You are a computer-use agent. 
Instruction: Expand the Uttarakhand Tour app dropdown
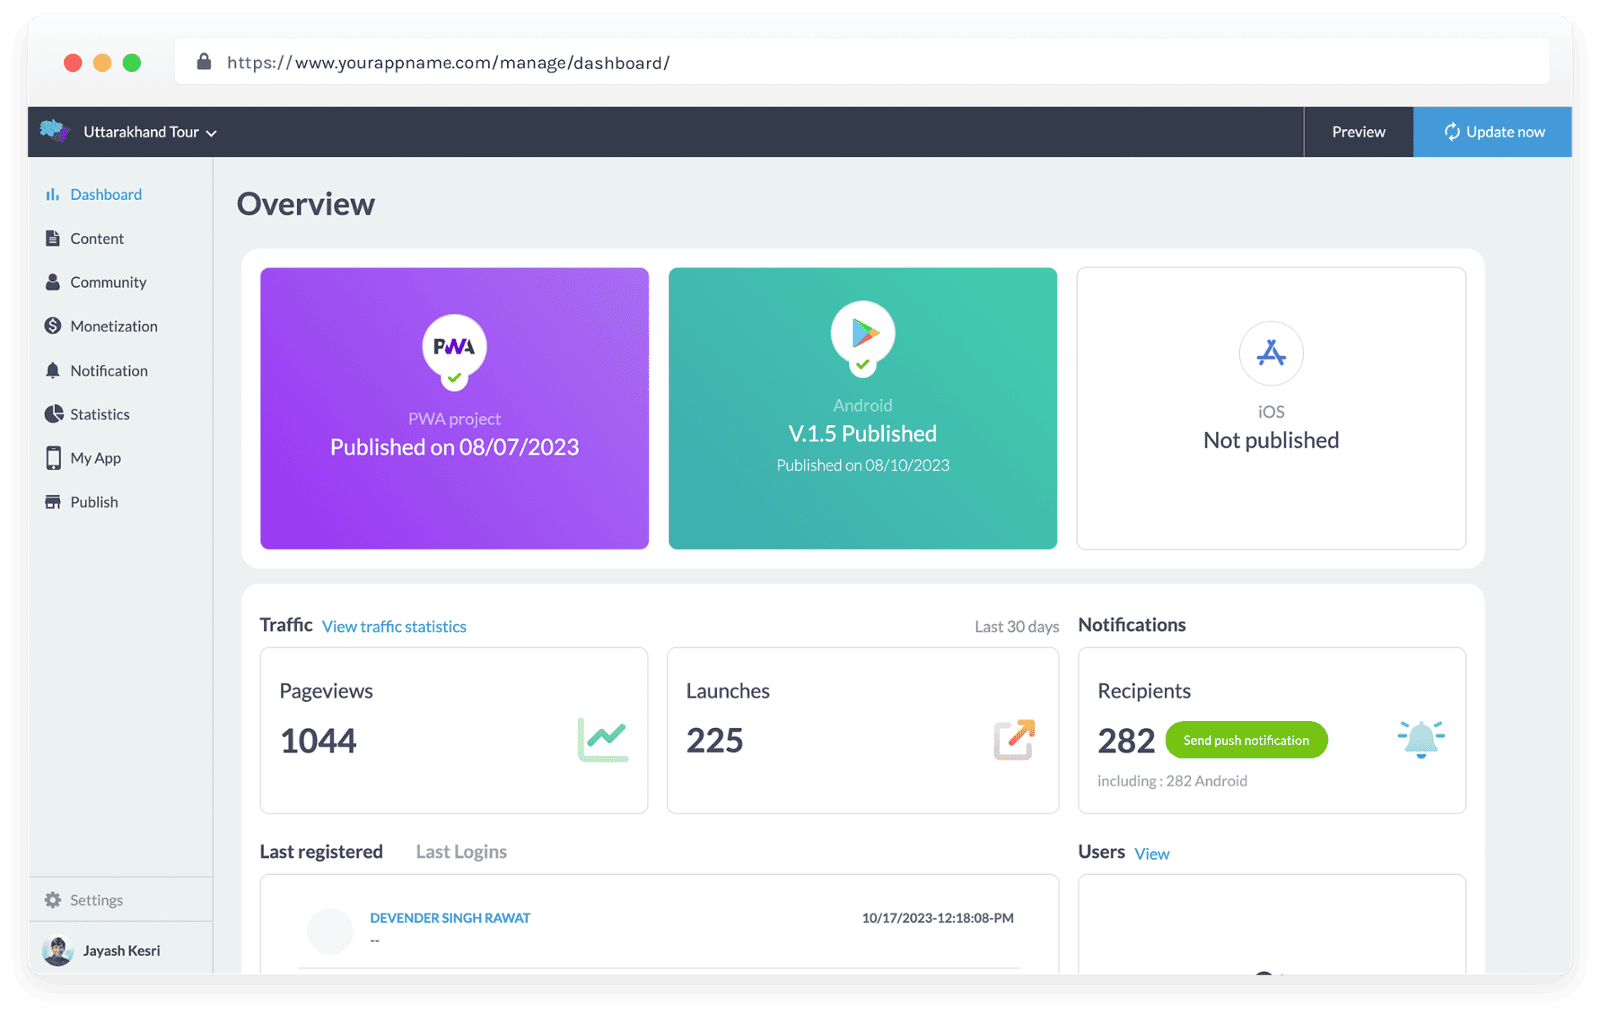pyautogui.click(x=150, y=132)
